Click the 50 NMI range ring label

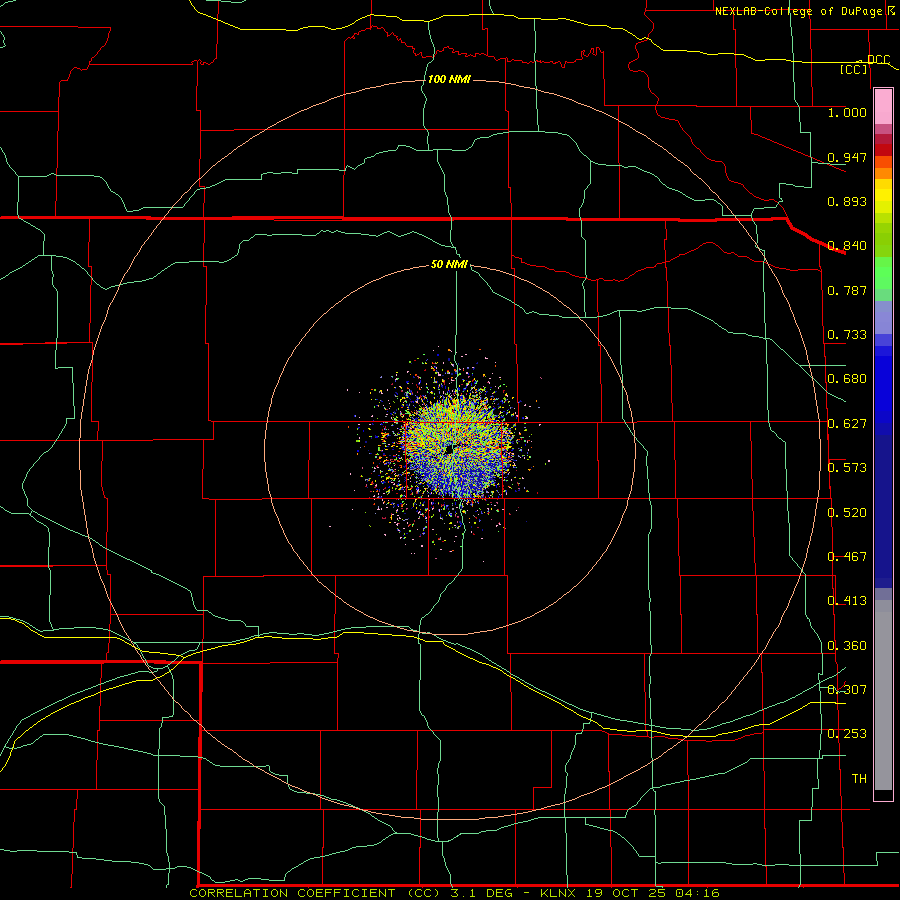449,264
